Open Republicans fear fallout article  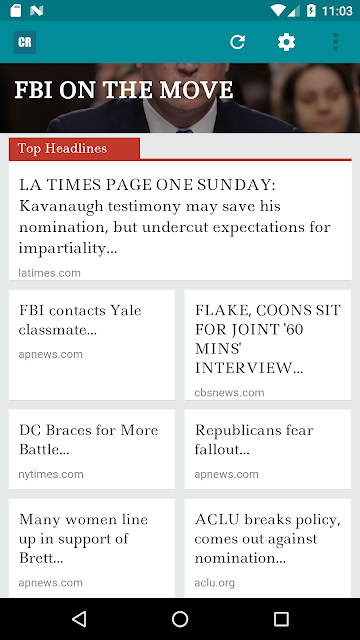pos(268,449)
